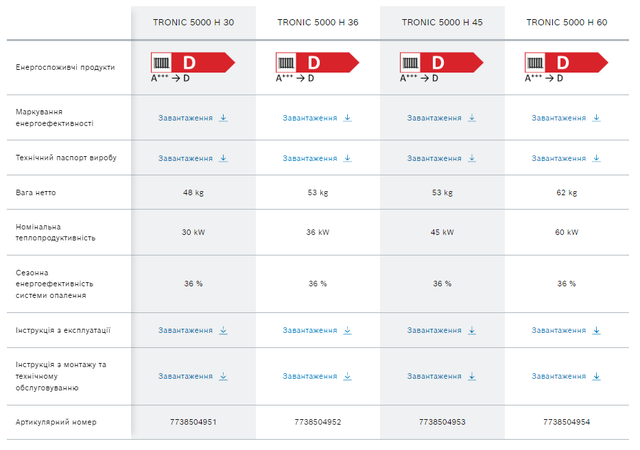640x450 pixels.
Task: Select article number 7738504951
Action: (193, 422)
